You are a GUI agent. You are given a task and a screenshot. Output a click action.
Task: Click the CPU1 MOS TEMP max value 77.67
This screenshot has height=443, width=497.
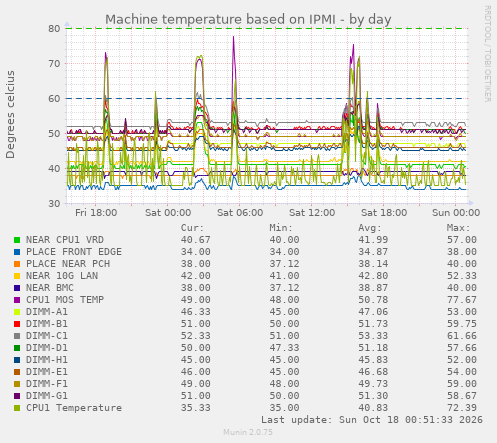click(462, 300)
